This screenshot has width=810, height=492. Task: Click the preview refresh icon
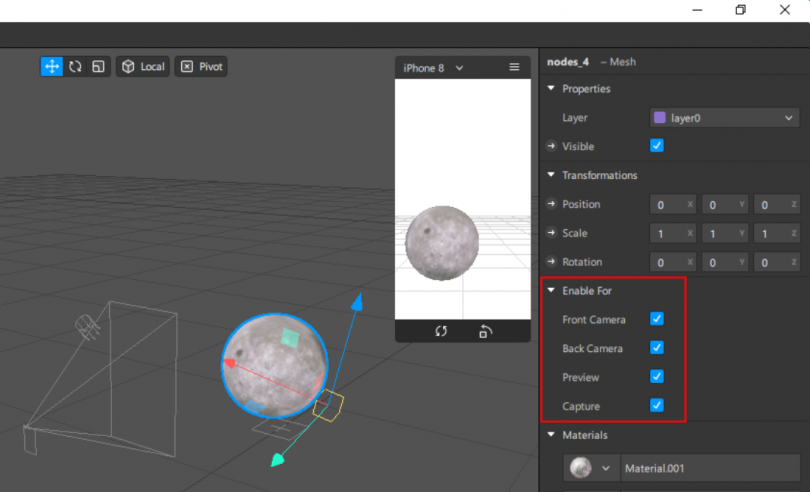[441, 331]
